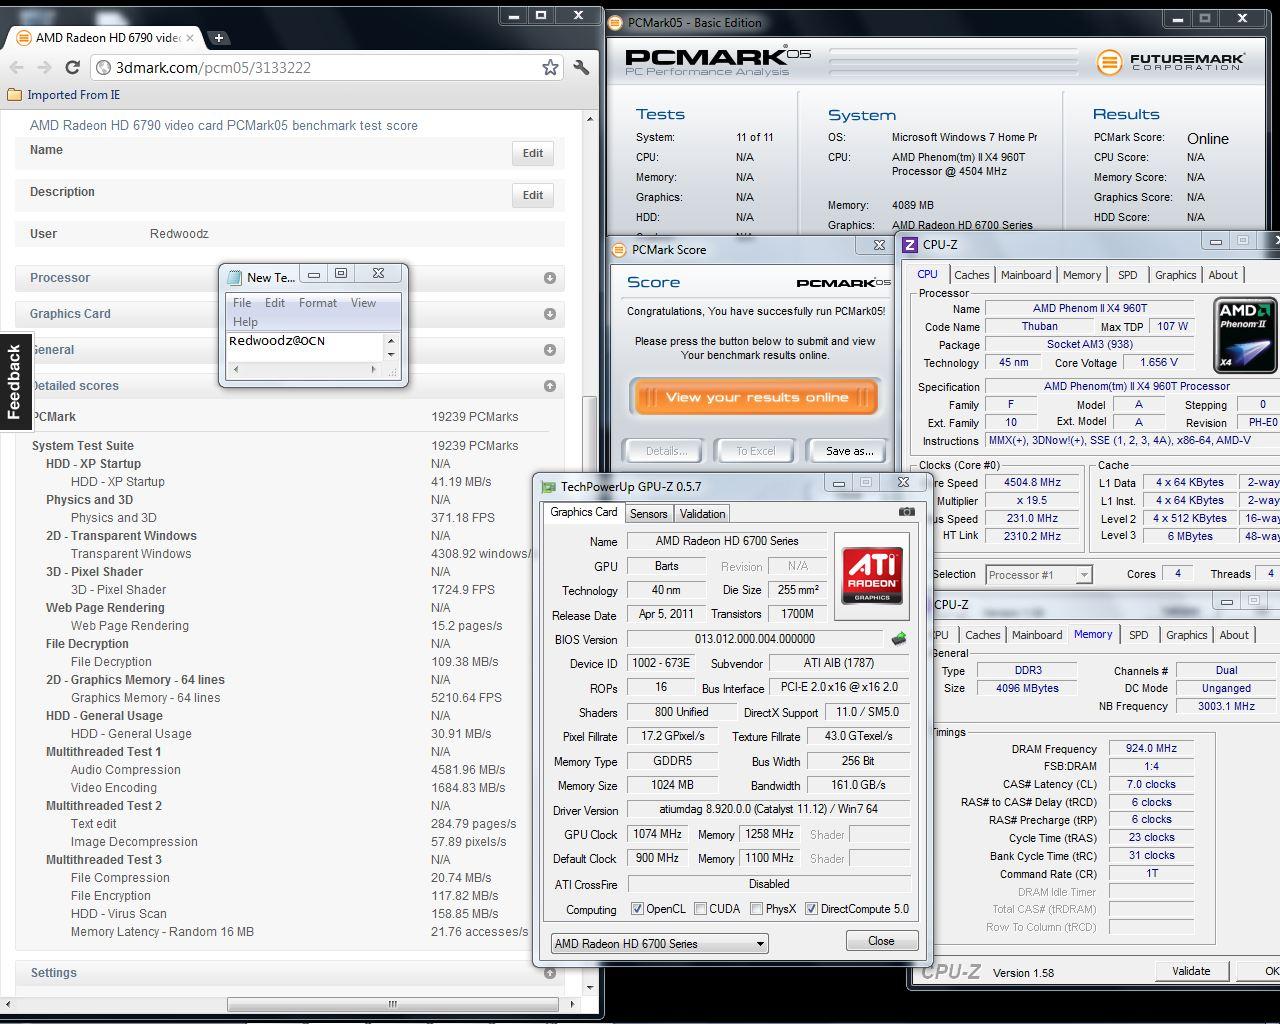Open Chrome wrench settings menu
This screenshot has height=1024, width=1280.
581,67
